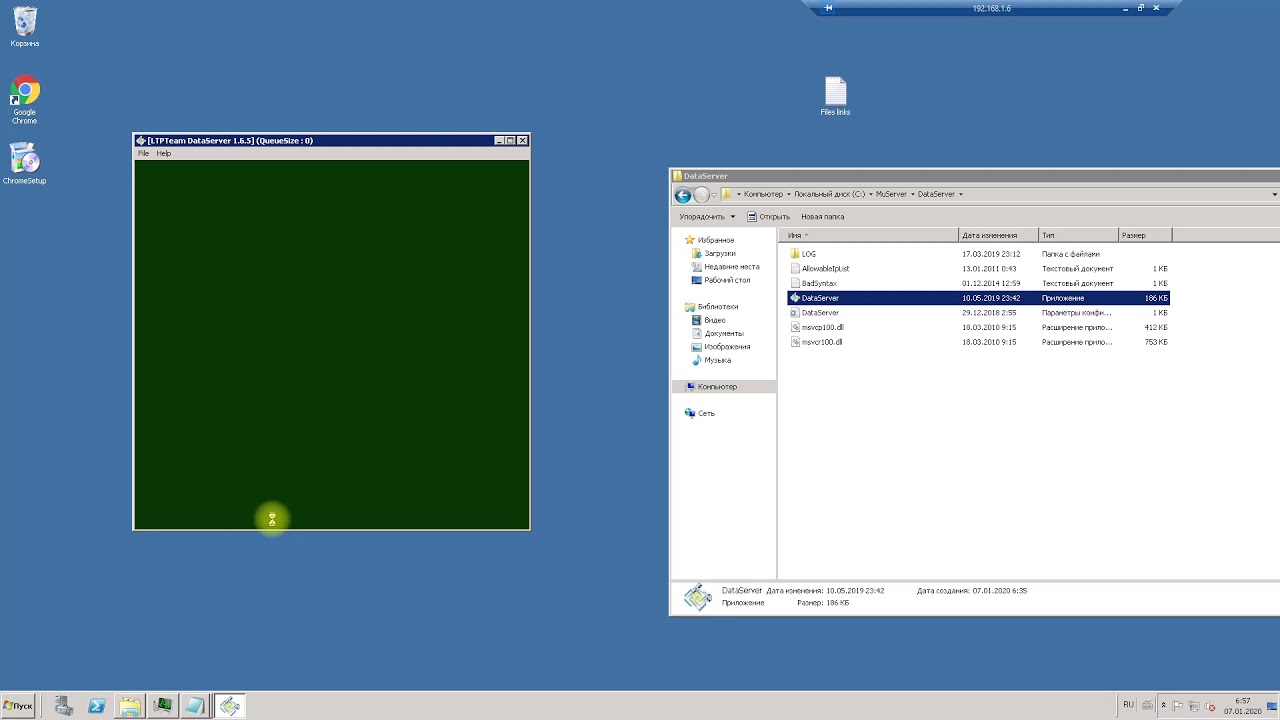
Task: Switch to the DataServer taskbar button
Action: [229, 706]
